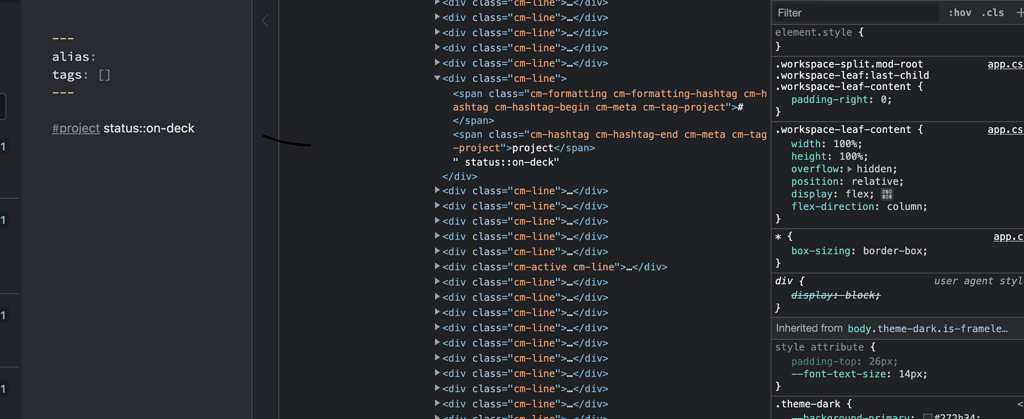Viewport: 1024px width, 419px height.
Task: Open the #project tag link in the note
Action: click(x=76, y=129)
